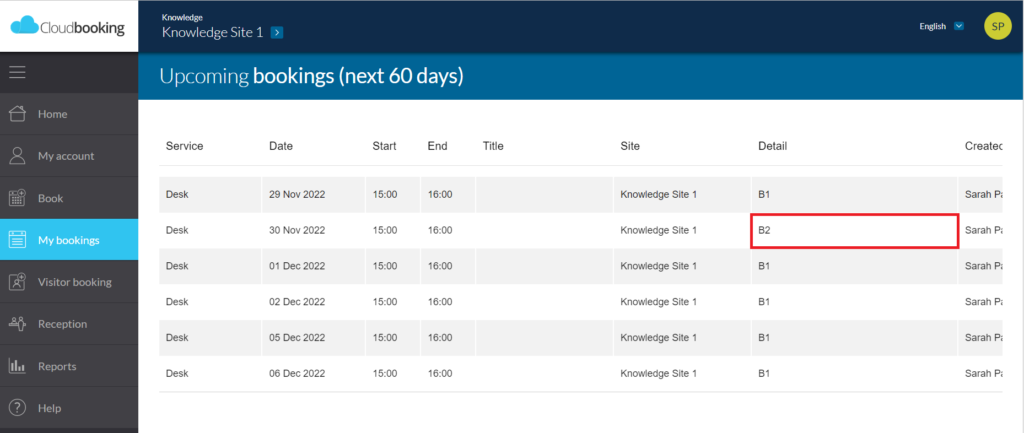The image size is (1024, 433).
Task: Sort by the Date column header
Action: pos(281,146)
